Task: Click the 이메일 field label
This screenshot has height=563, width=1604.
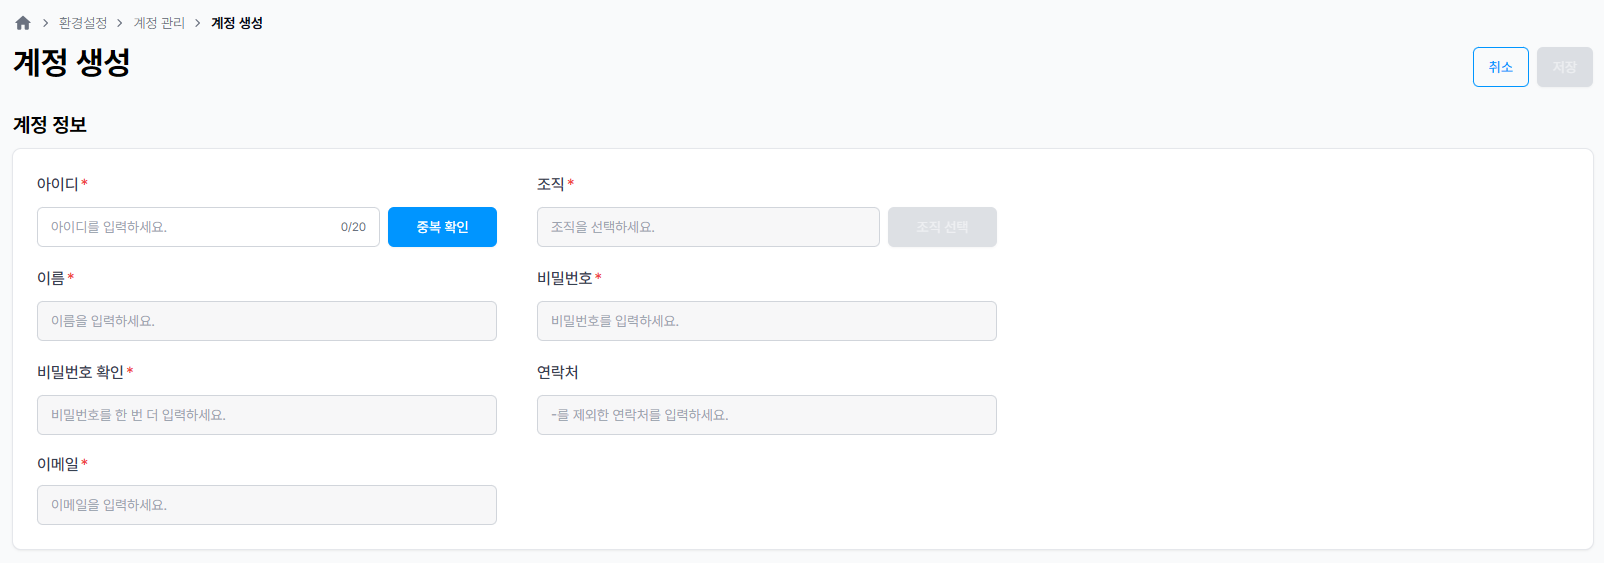Action: tap(58, 464)
